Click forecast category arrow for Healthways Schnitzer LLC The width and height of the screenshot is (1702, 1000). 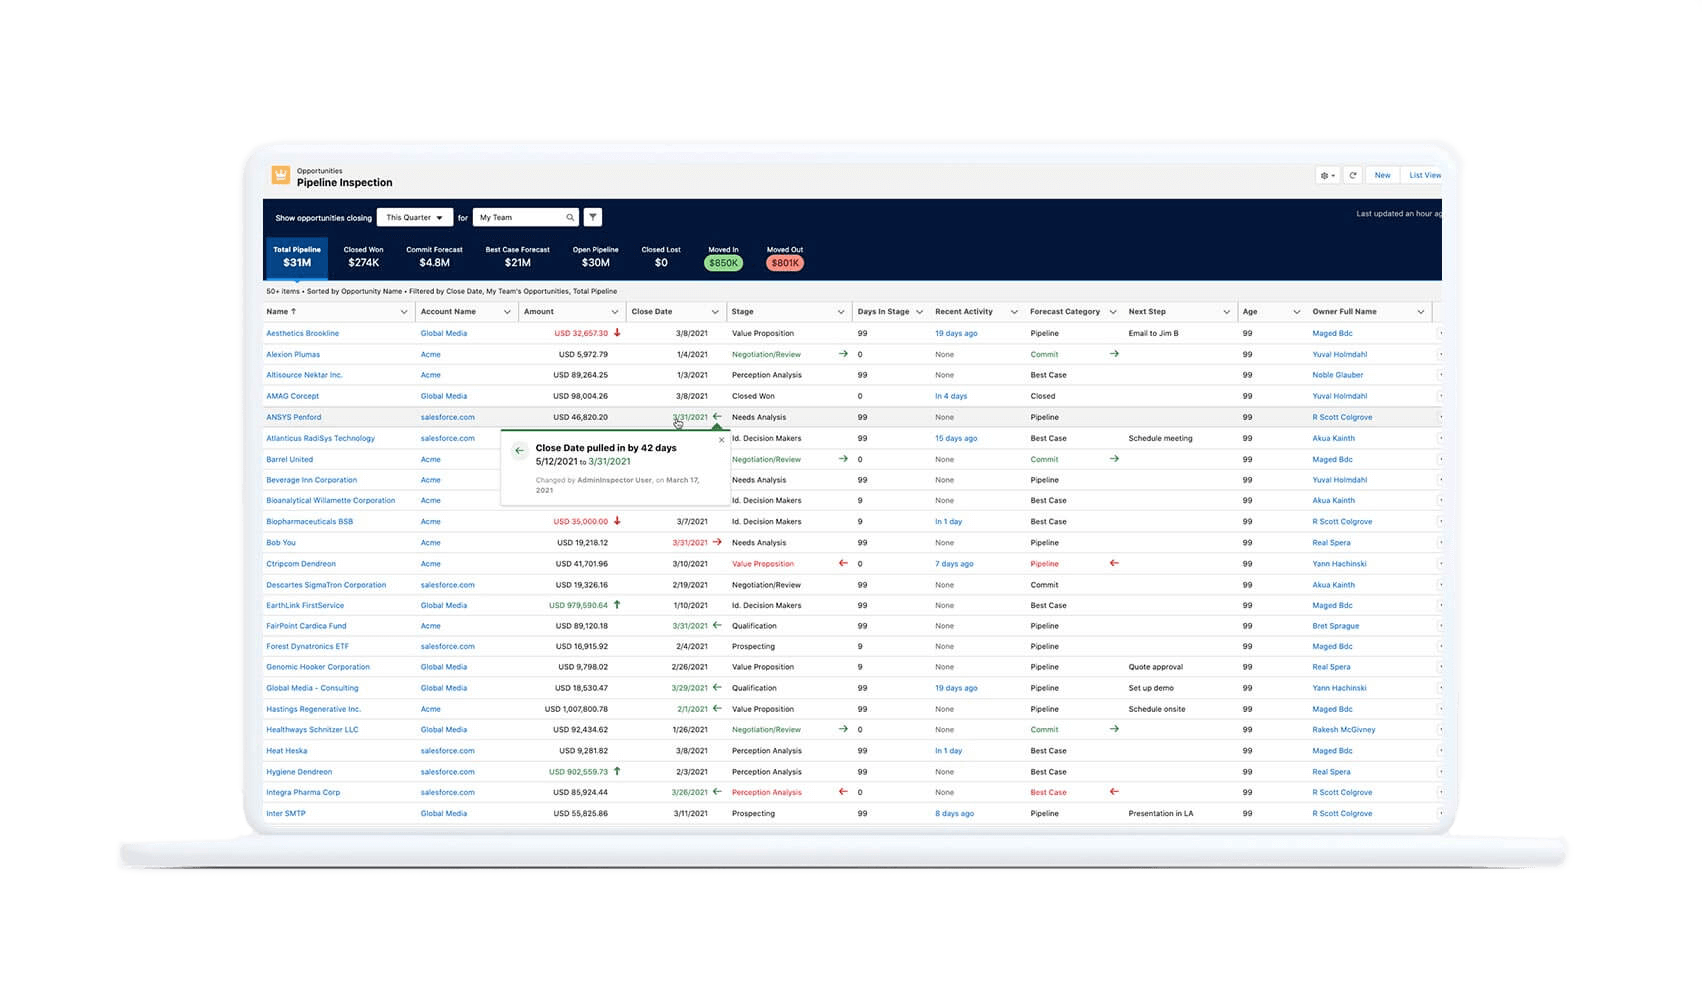(1114, 729)
